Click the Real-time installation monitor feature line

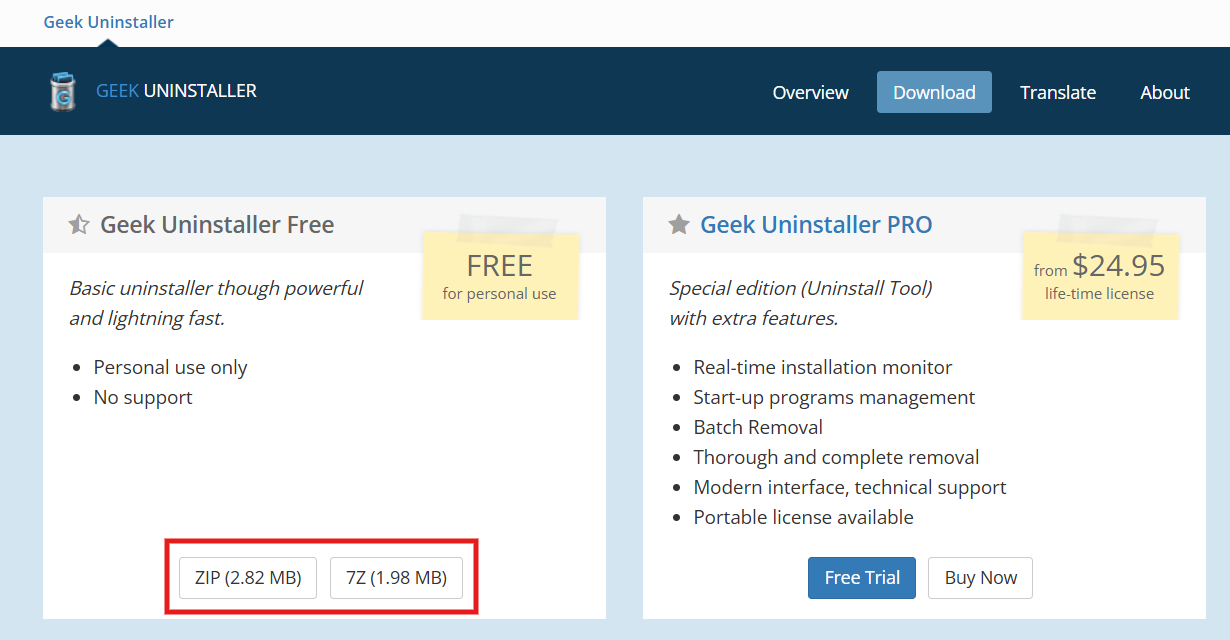(822, 367)
